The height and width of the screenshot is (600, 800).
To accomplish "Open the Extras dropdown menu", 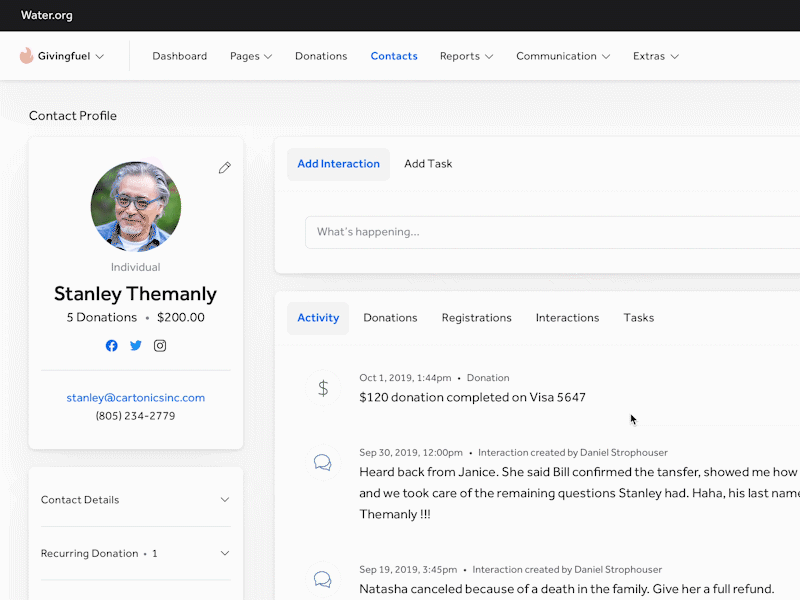I will click(656, 56).
